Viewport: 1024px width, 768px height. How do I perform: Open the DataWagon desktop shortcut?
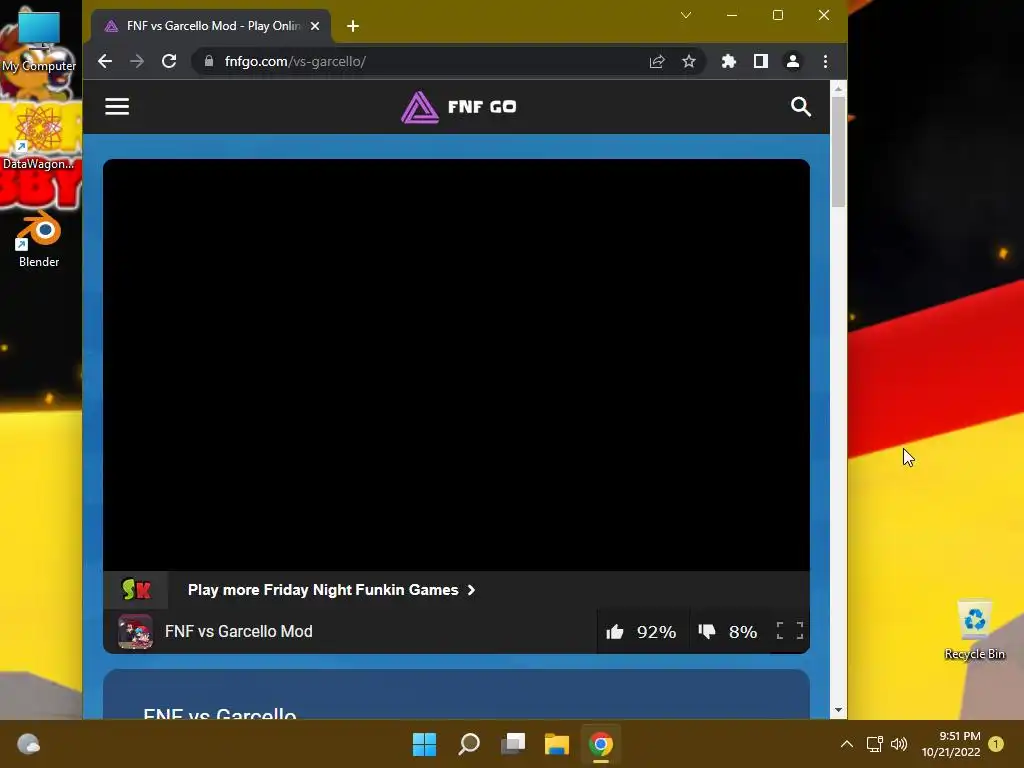tap(39, 138)
